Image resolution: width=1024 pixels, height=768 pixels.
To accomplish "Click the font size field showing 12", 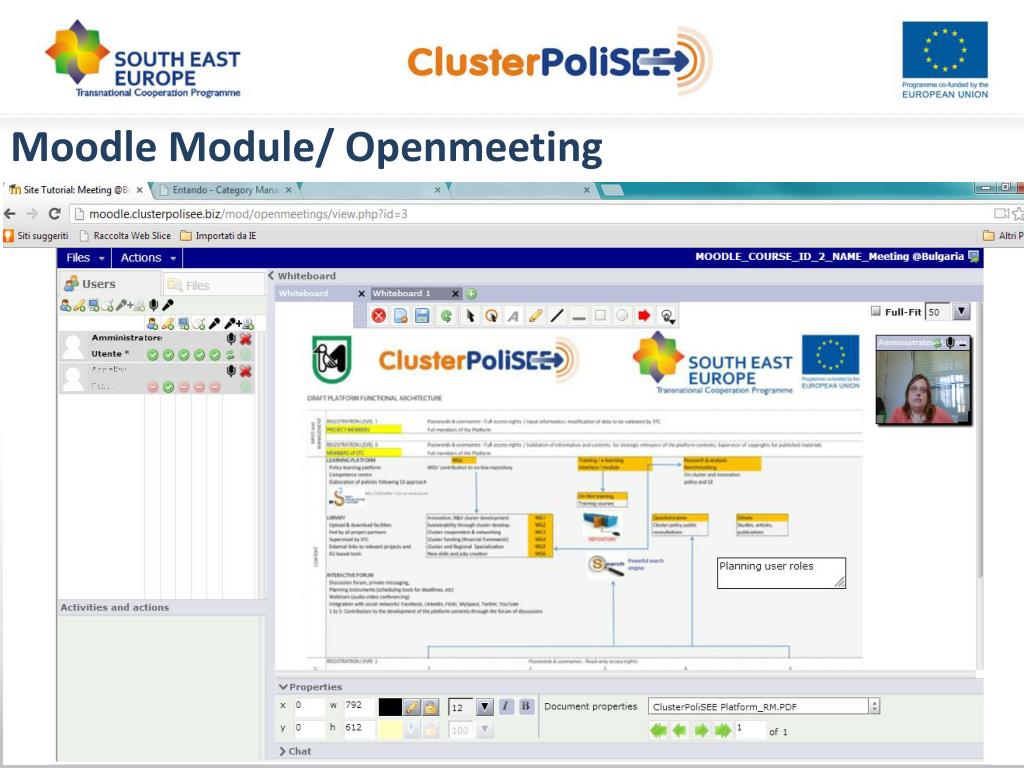I will click(461, 707).
